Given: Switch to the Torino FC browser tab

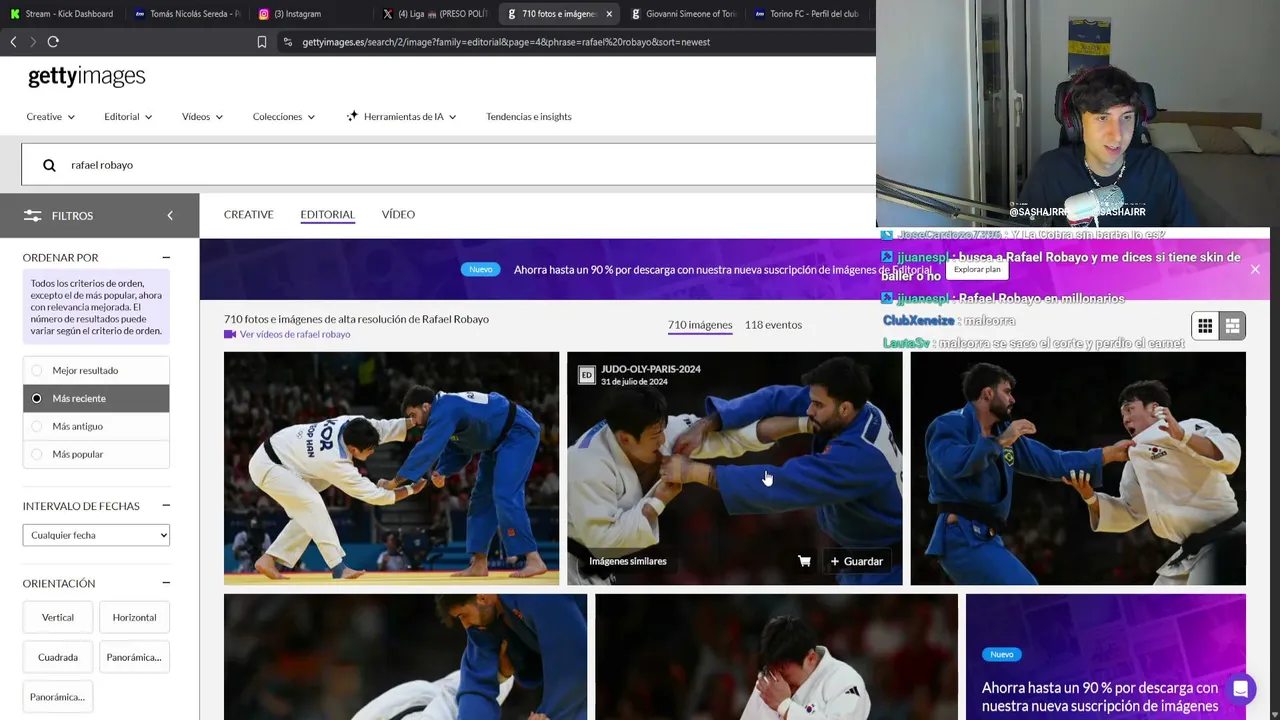Looking at the screenshot, I should (x=806, y=14).
